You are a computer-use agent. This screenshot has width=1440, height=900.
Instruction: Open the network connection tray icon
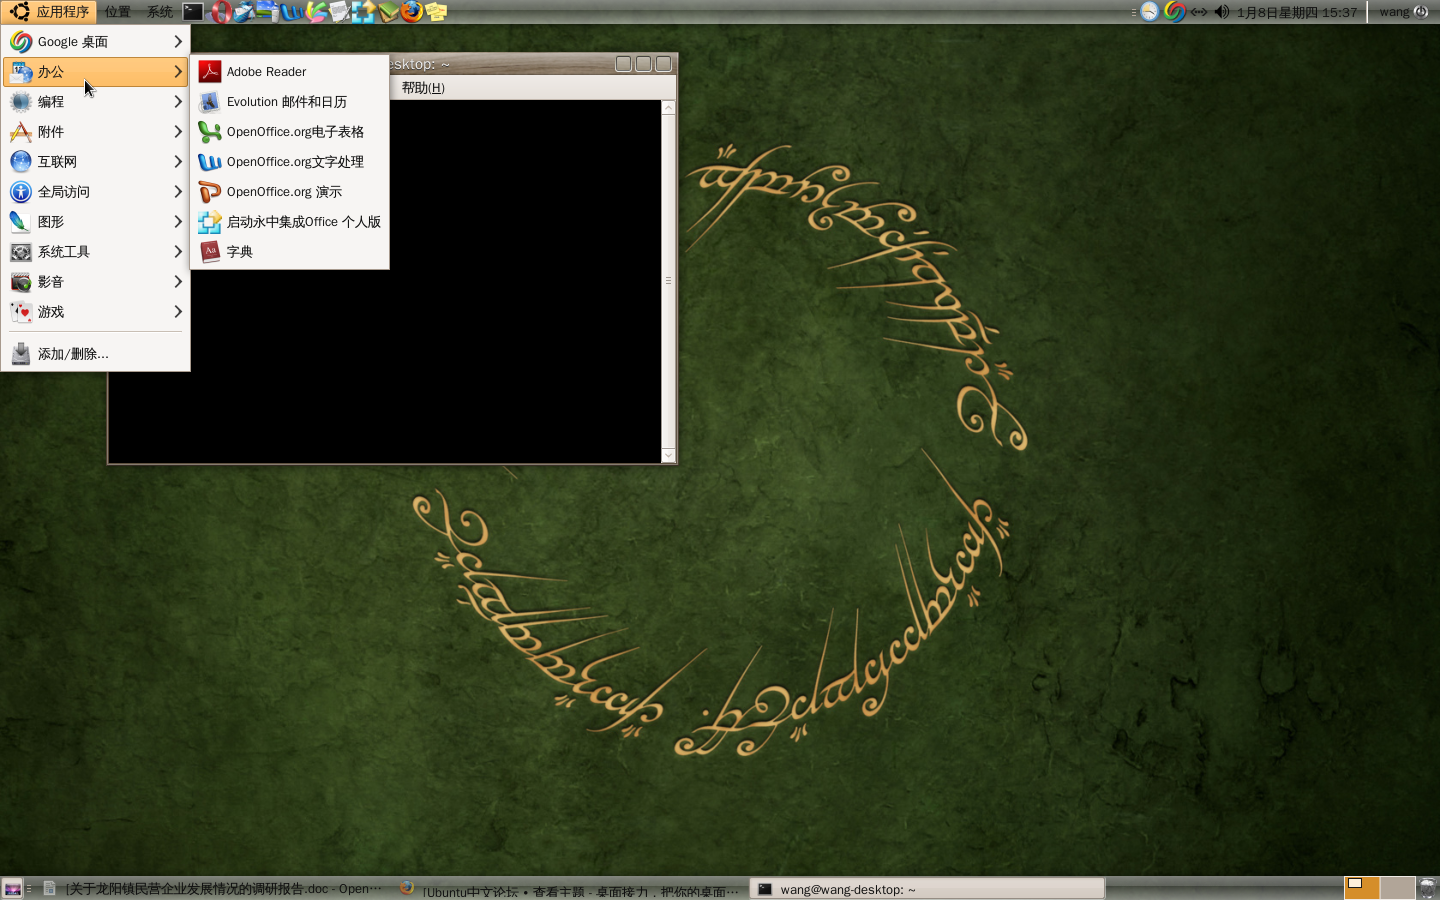(1198, 12)
